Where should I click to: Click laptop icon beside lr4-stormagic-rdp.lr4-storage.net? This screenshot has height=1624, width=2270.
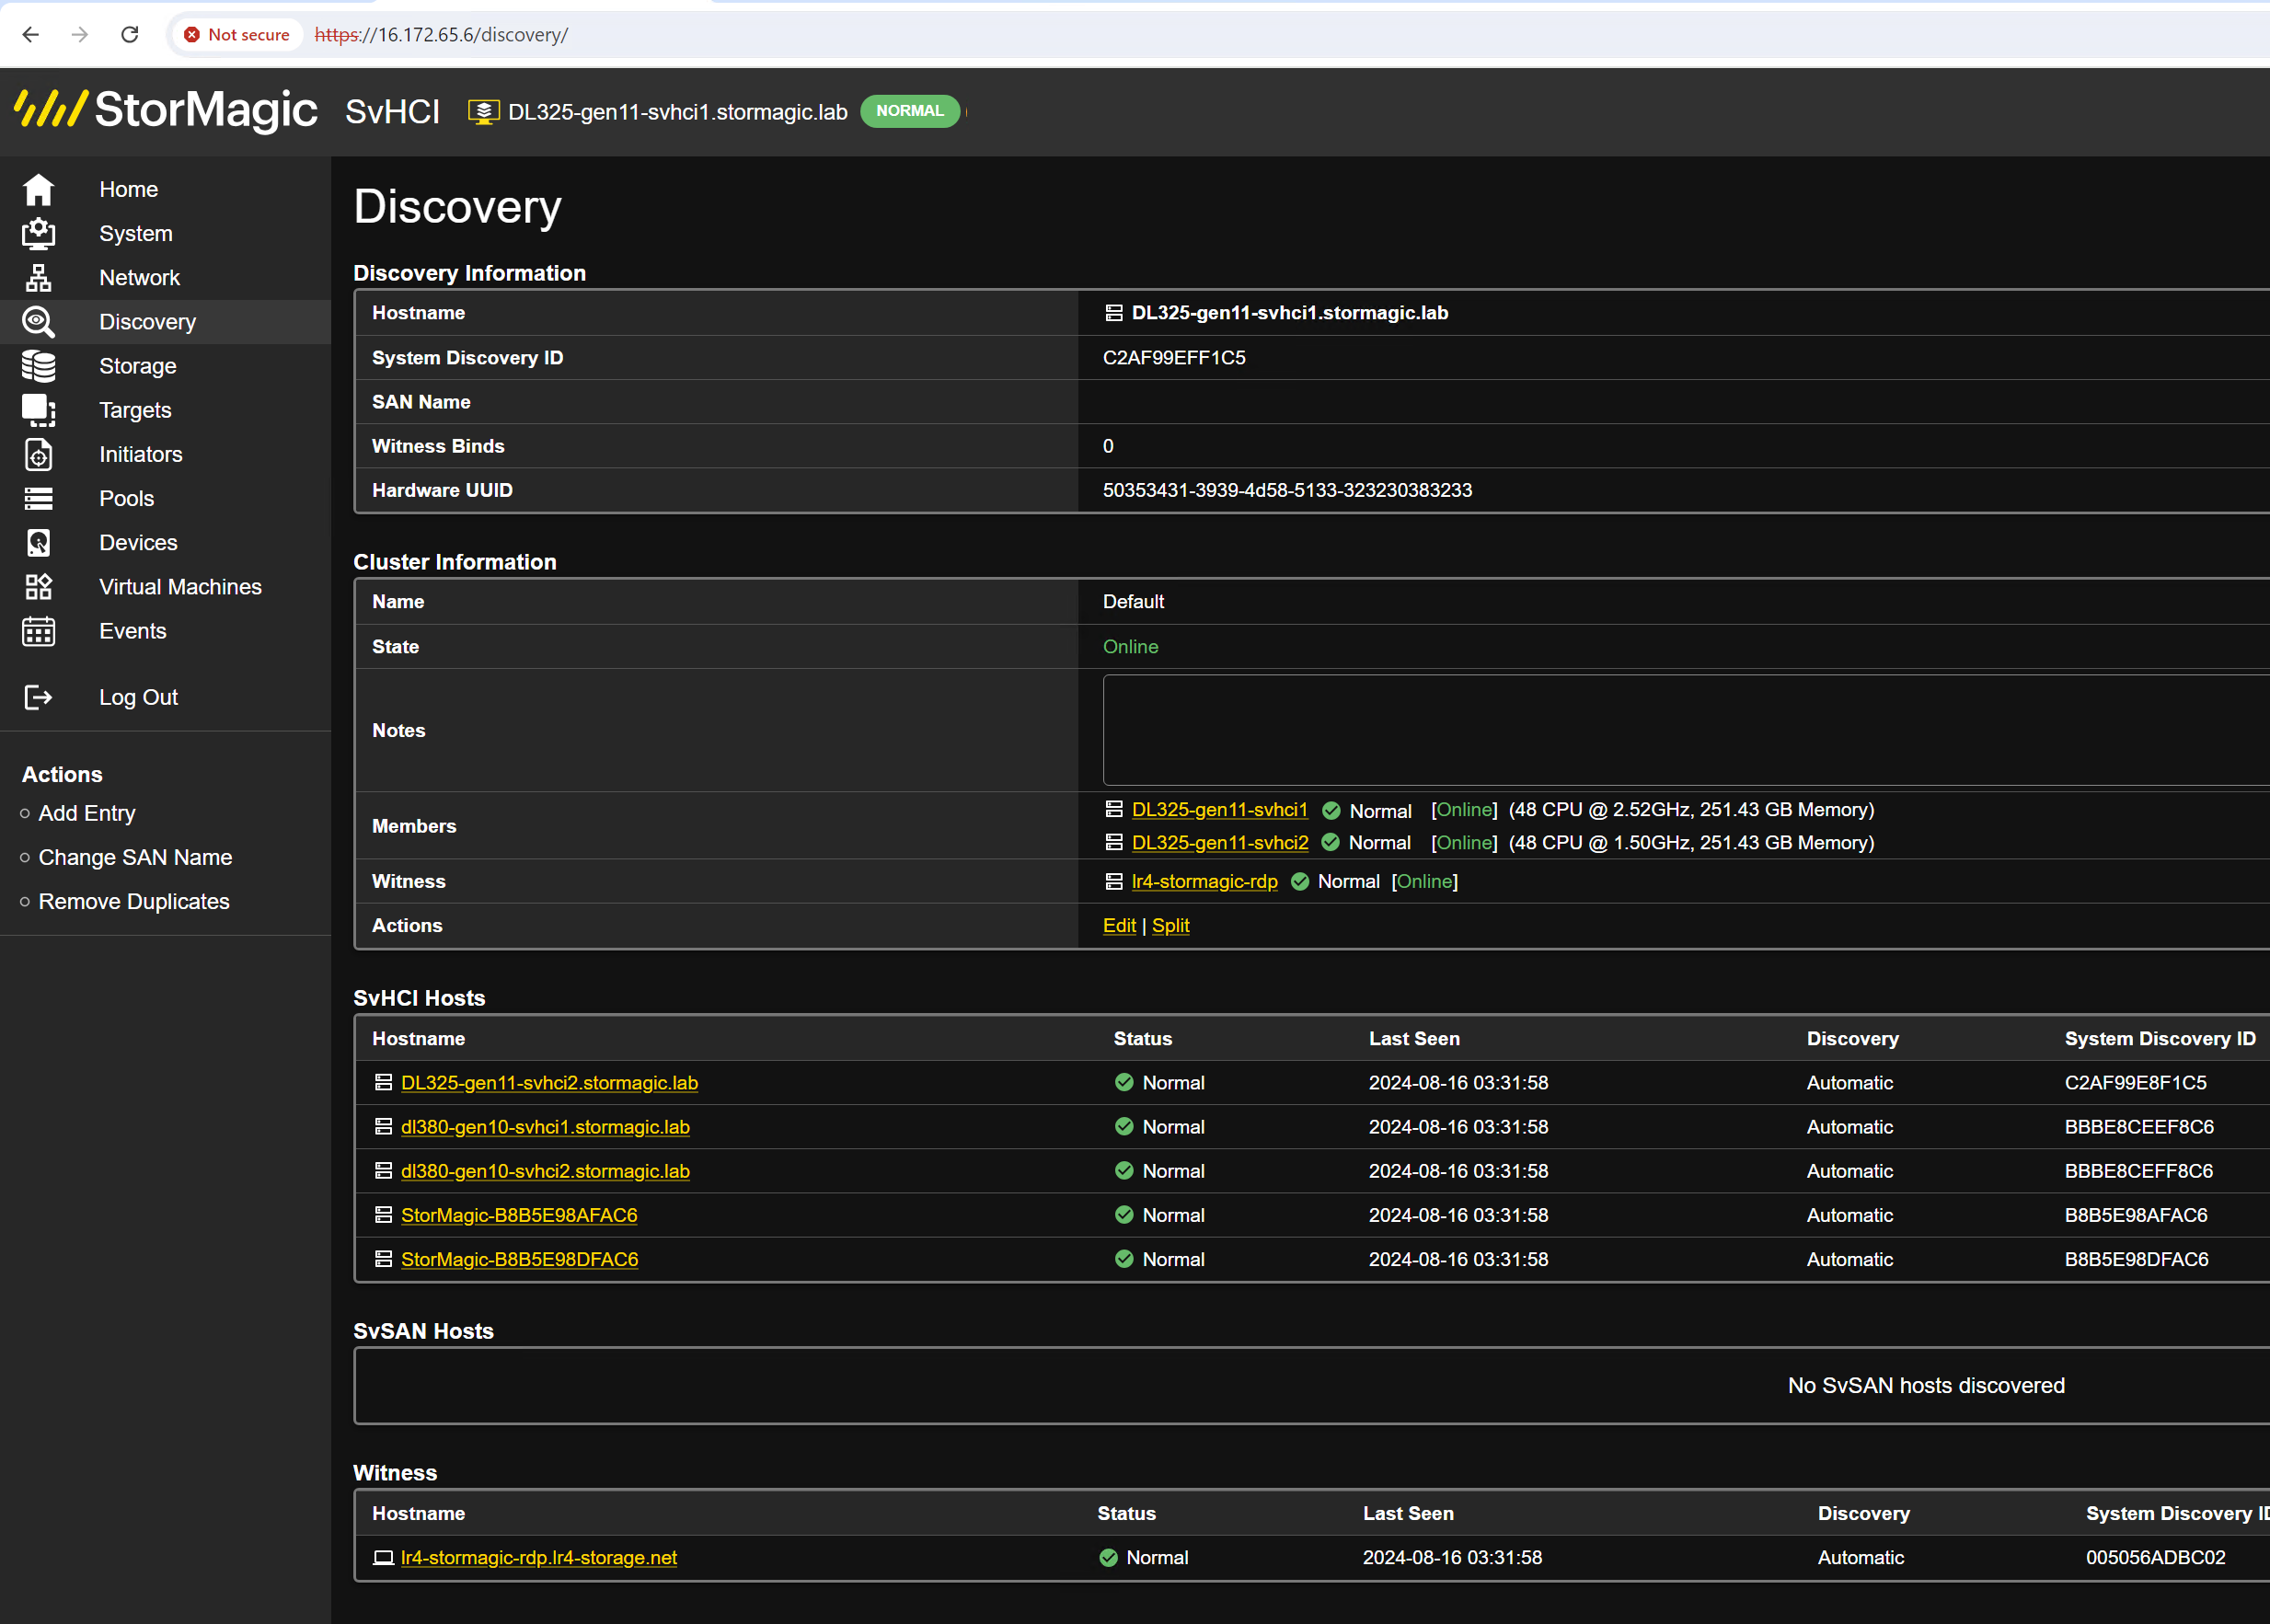383,1557
